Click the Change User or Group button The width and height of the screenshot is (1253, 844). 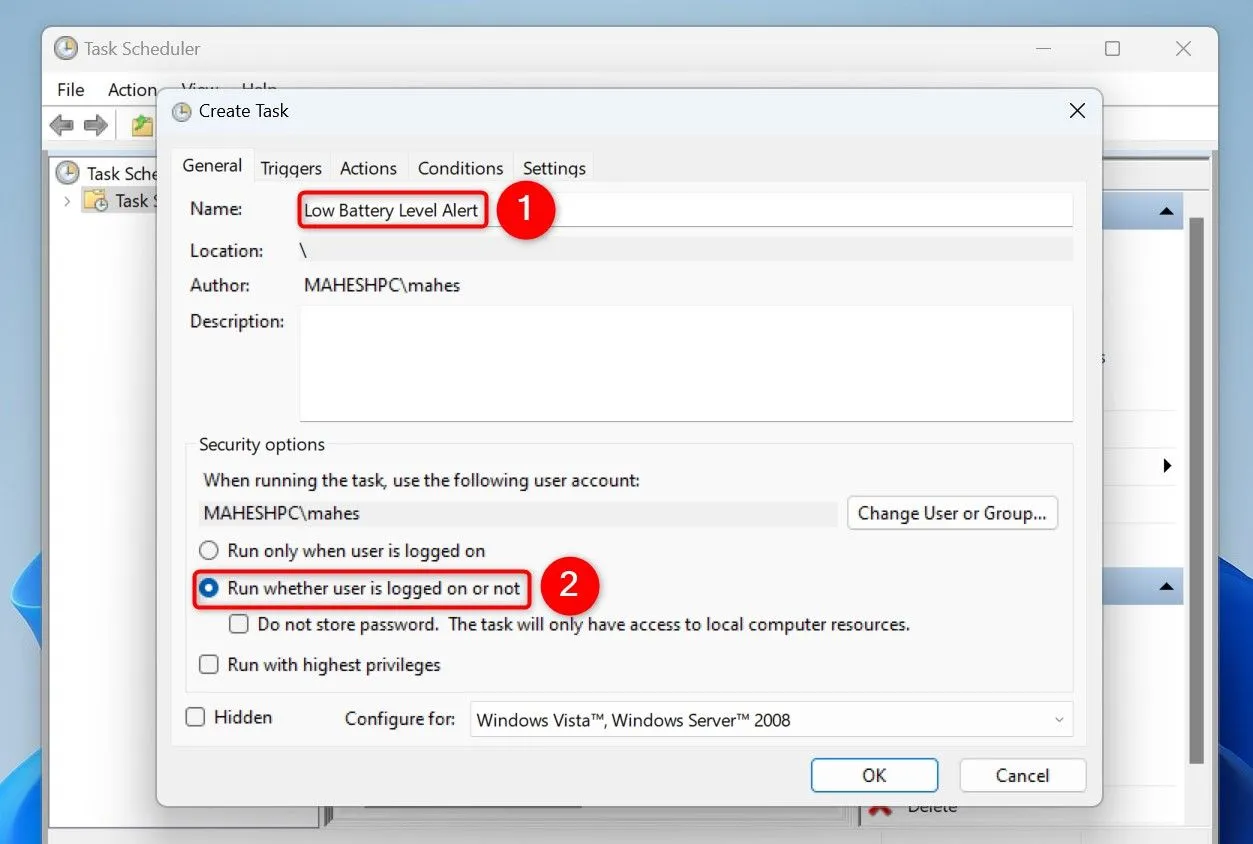(951, 513)
